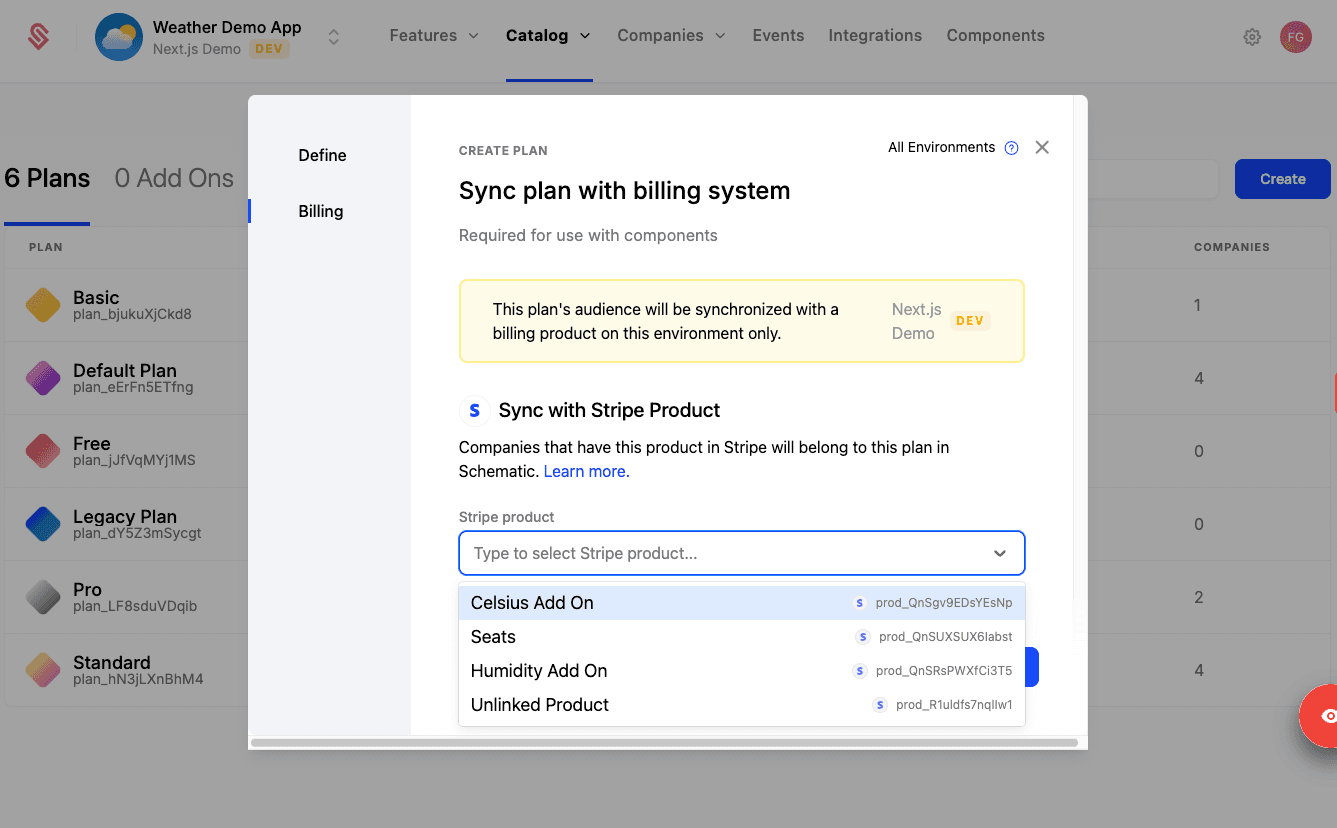Follow the Learn more link
Viewport: 1337px width, 828px height.
tap(586, 472)
